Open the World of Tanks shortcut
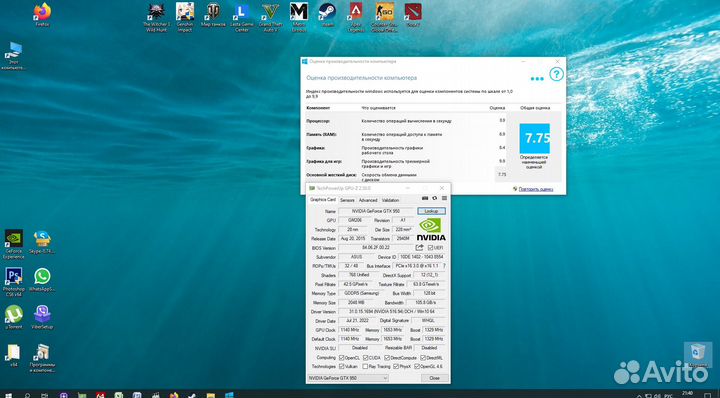This screenshot has width=720, height=398. (x=214, y=15)
